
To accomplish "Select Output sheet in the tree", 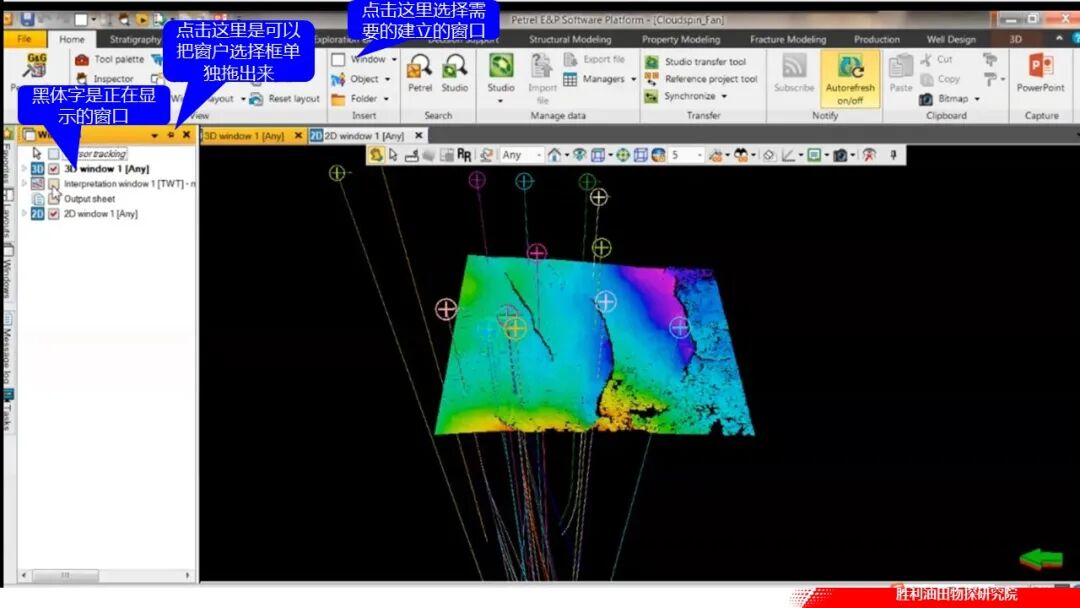I will tap(90, 199).
